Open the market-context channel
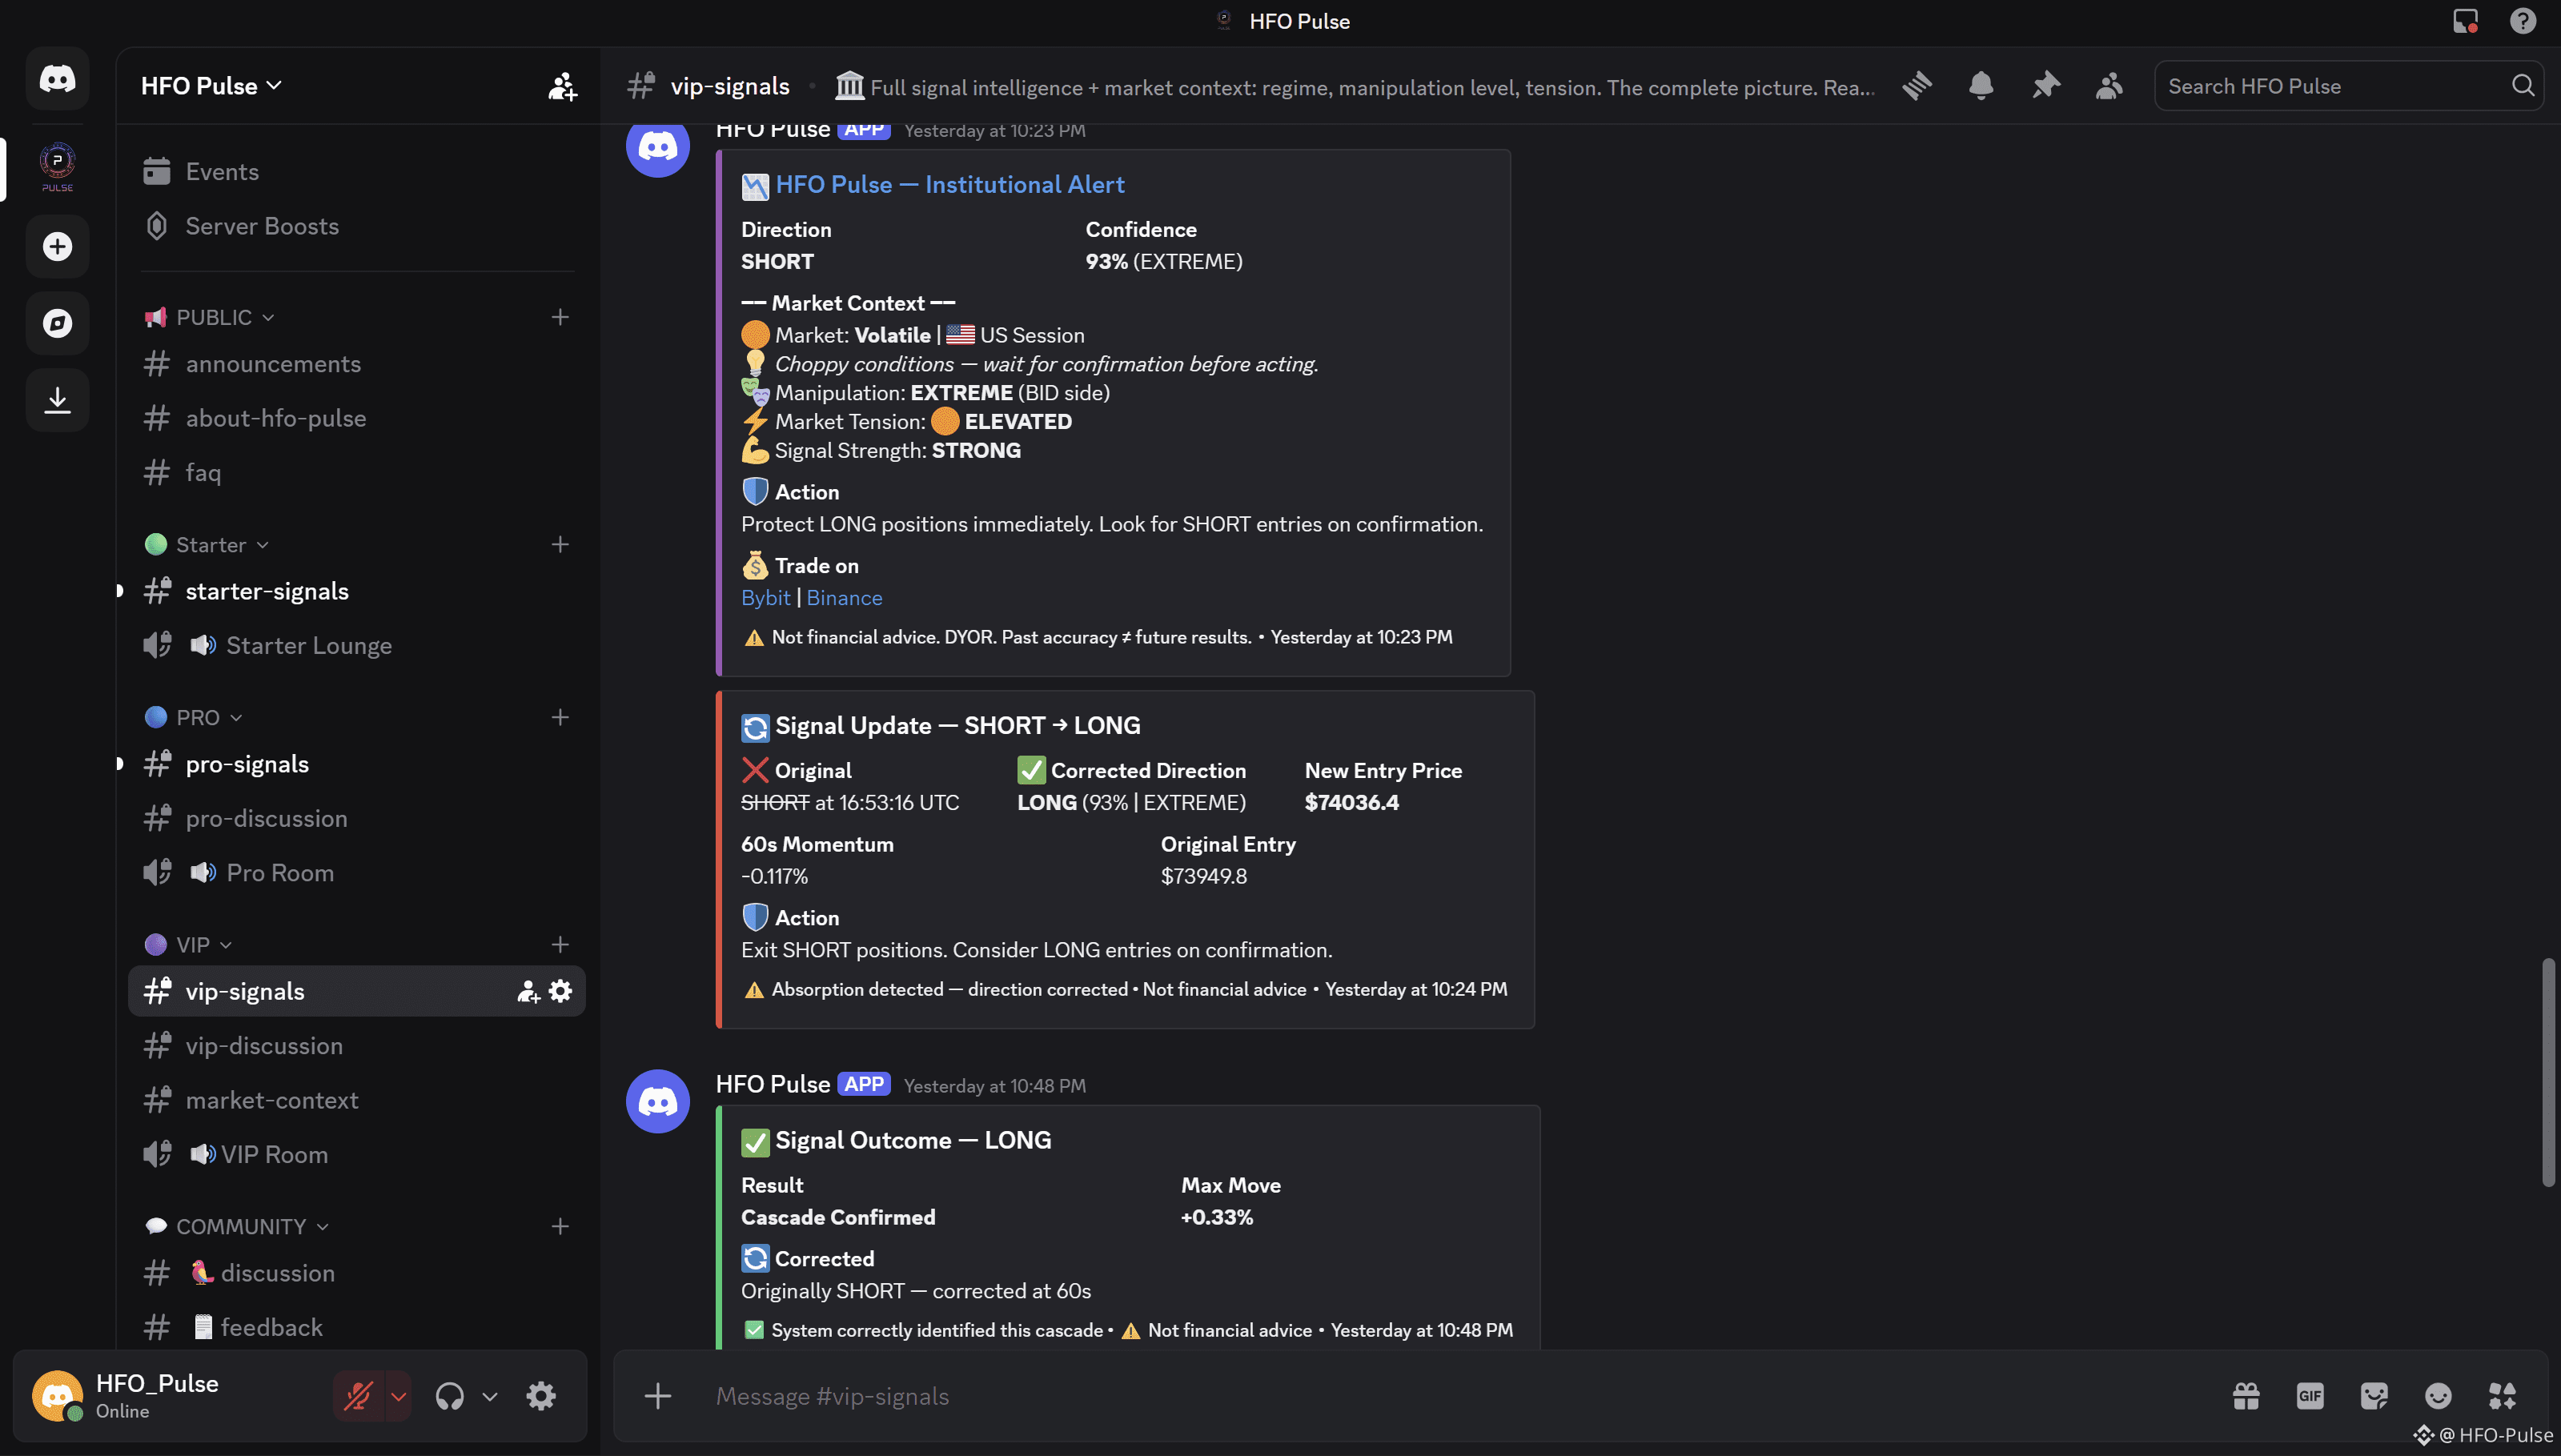This screenshot has height=1456, width=2561. pos(357,1100)
